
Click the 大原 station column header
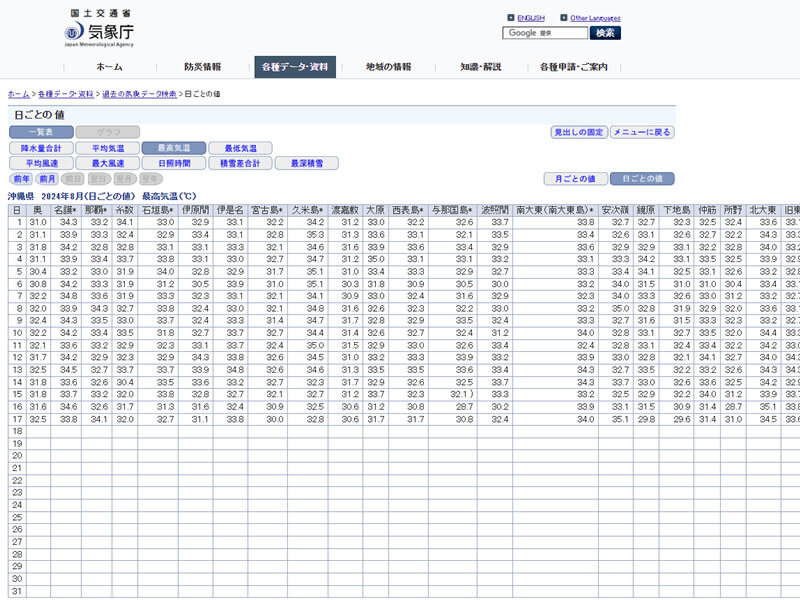376,210
